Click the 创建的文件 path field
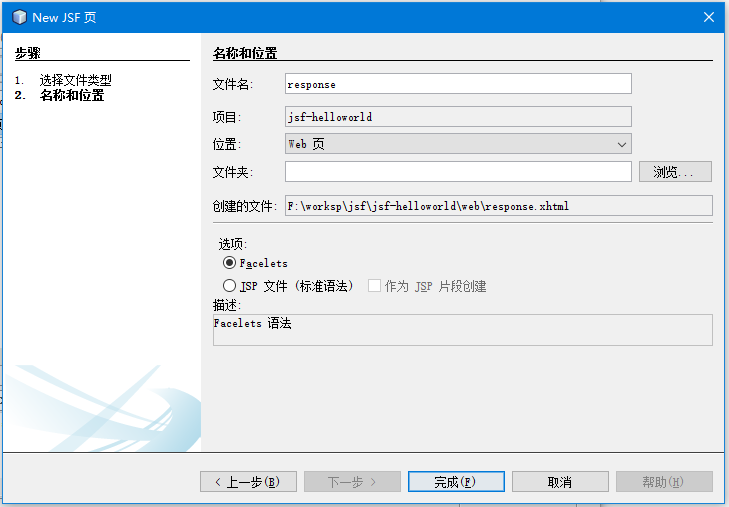Screen dimensions: 729x507 498,206
